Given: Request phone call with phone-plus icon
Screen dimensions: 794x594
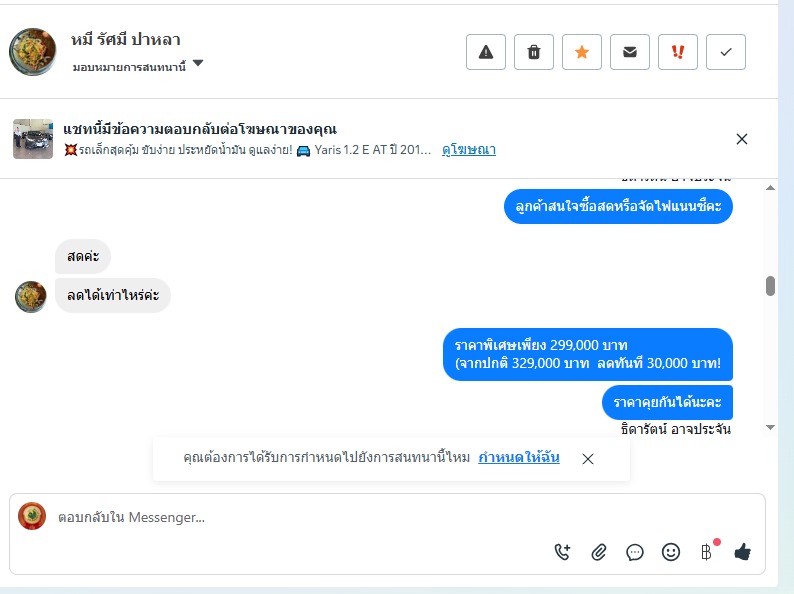Looking at the screenshot, I should (x=562, y=551).
